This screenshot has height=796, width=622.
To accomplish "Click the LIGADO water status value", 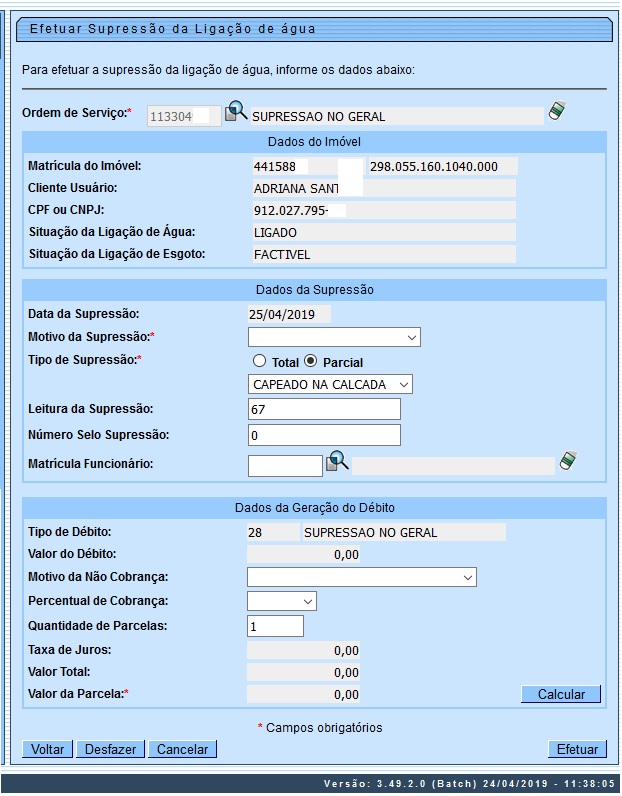I will click(x=384, y=233).
